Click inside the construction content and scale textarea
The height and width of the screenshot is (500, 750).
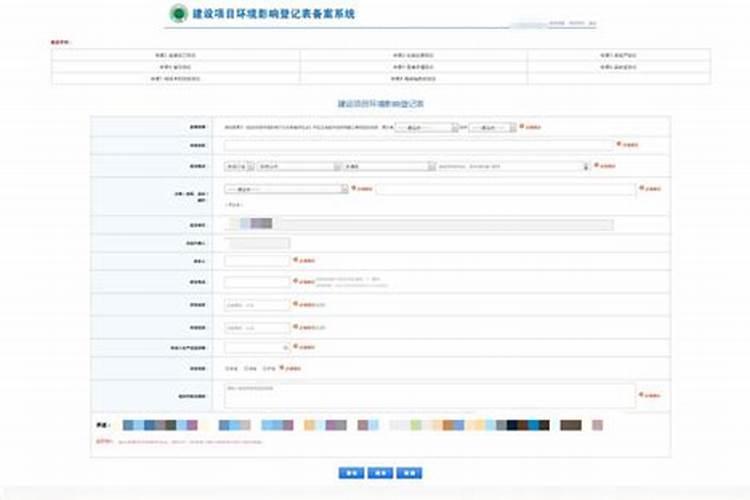pos(429,395)
